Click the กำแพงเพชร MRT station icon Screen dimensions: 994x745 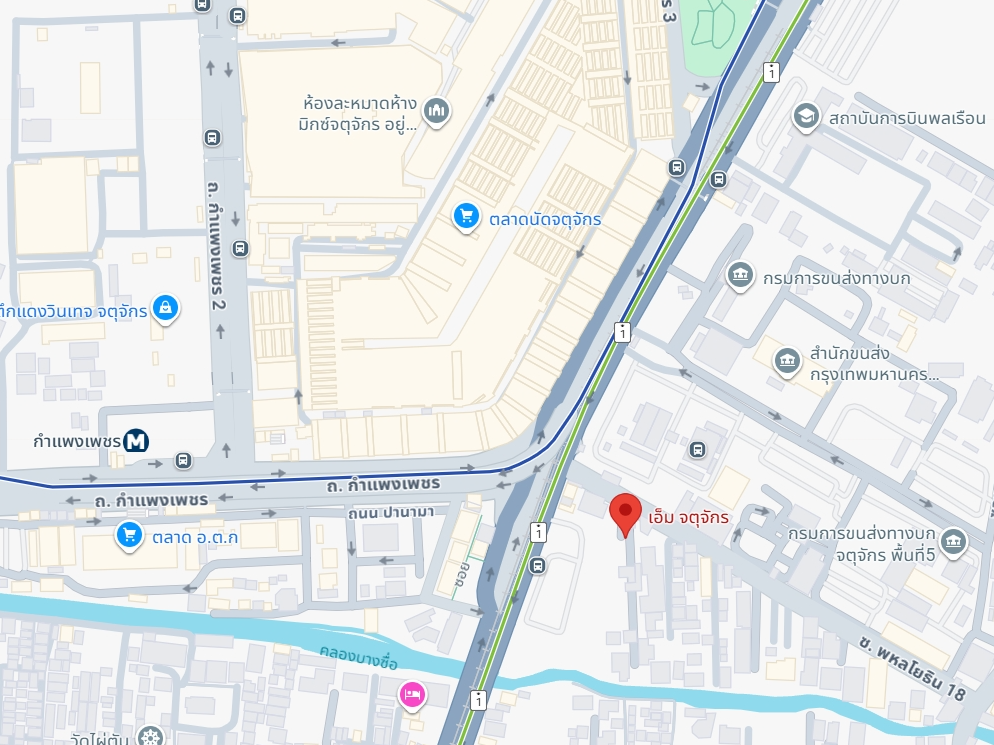pos(136,441)
